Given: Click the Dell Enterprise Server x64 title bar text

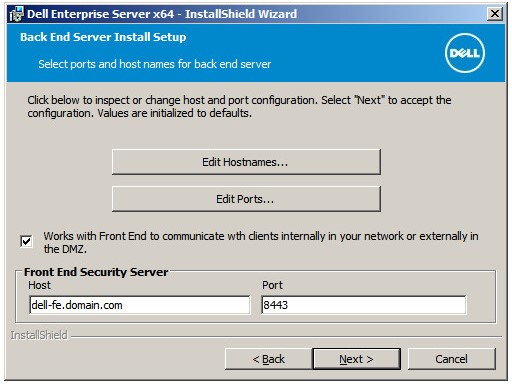Looking at the screenshot, I should click(162, 14).
